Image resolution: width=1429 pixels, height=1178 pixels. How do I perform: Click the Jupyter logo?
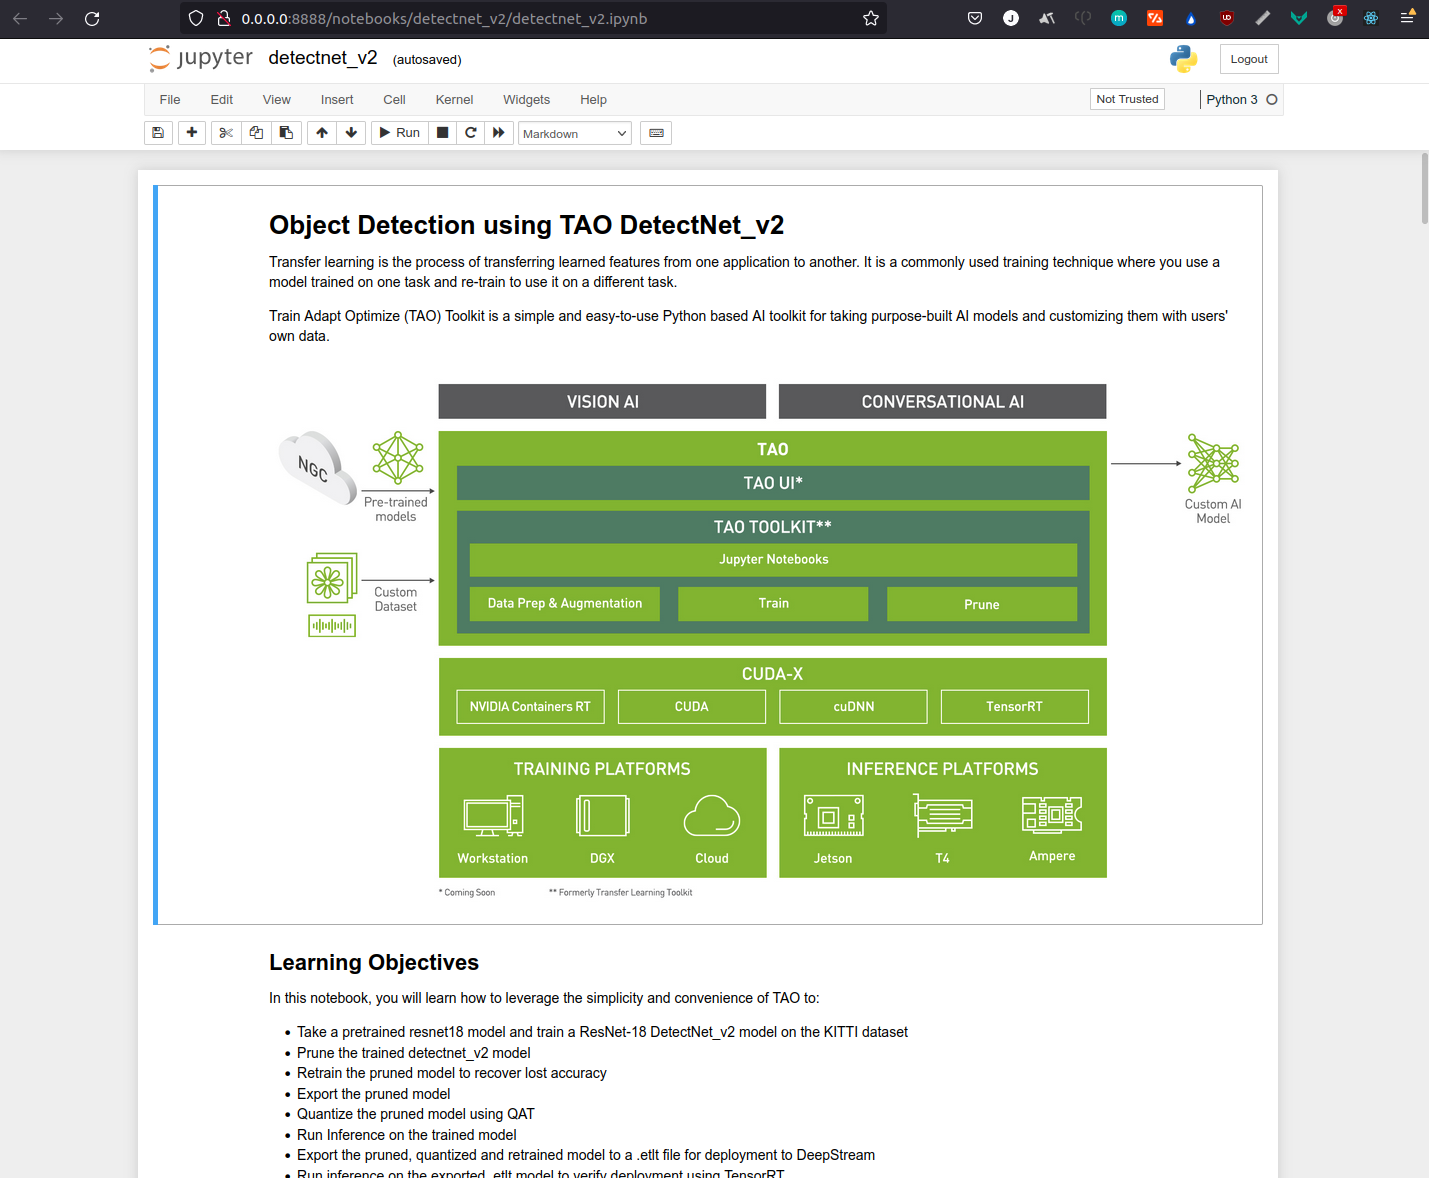pos(200,58)
